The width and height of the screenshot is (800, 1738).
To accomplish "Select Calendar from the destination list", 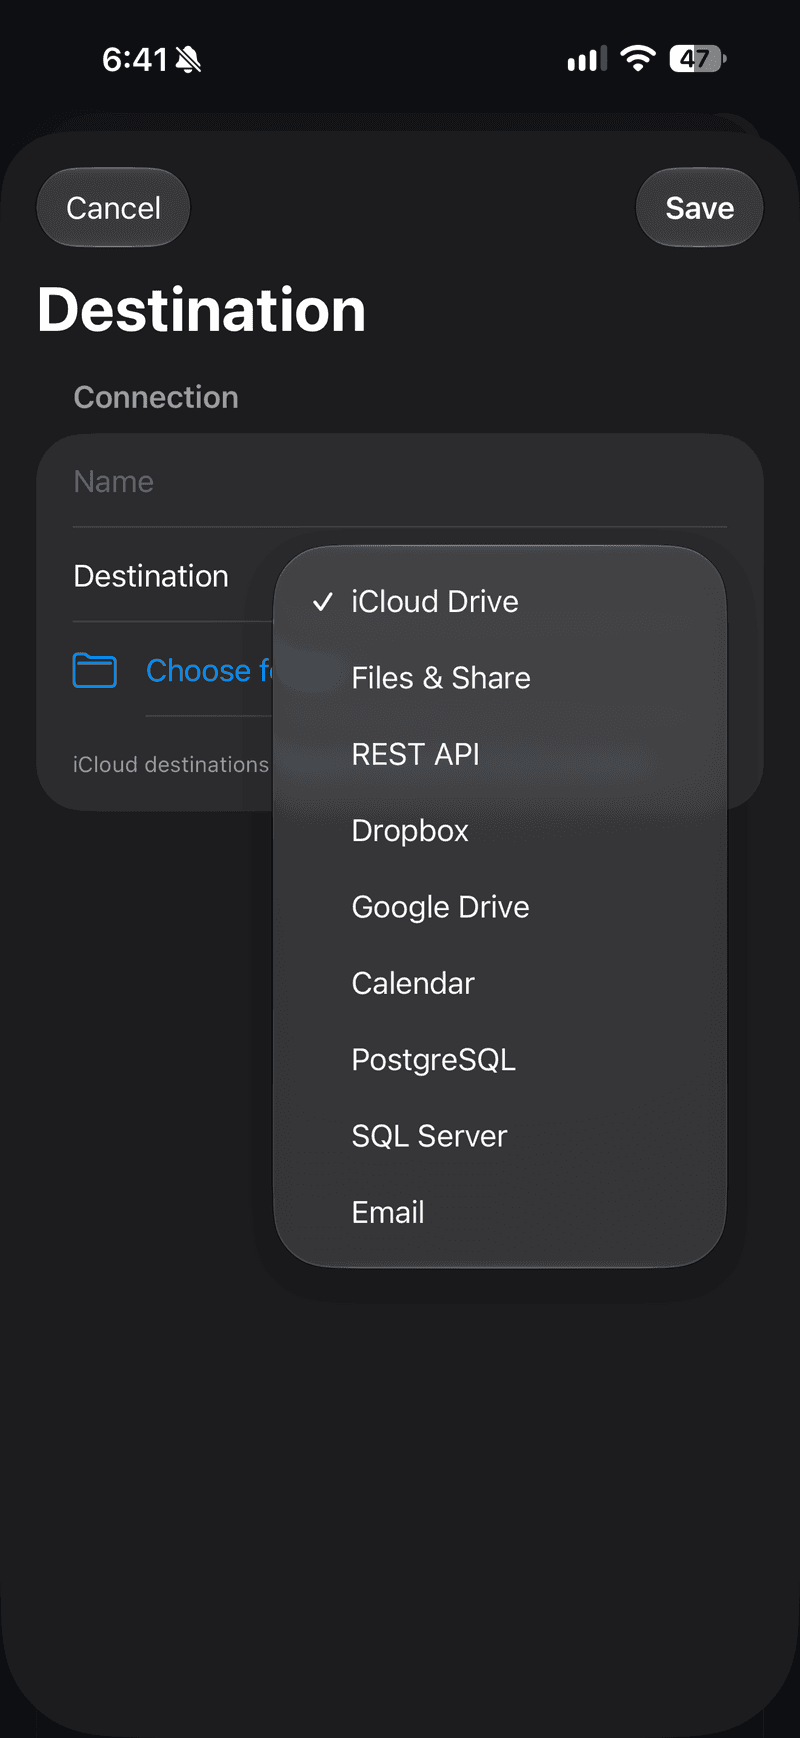I will click(x=500, y=983).
